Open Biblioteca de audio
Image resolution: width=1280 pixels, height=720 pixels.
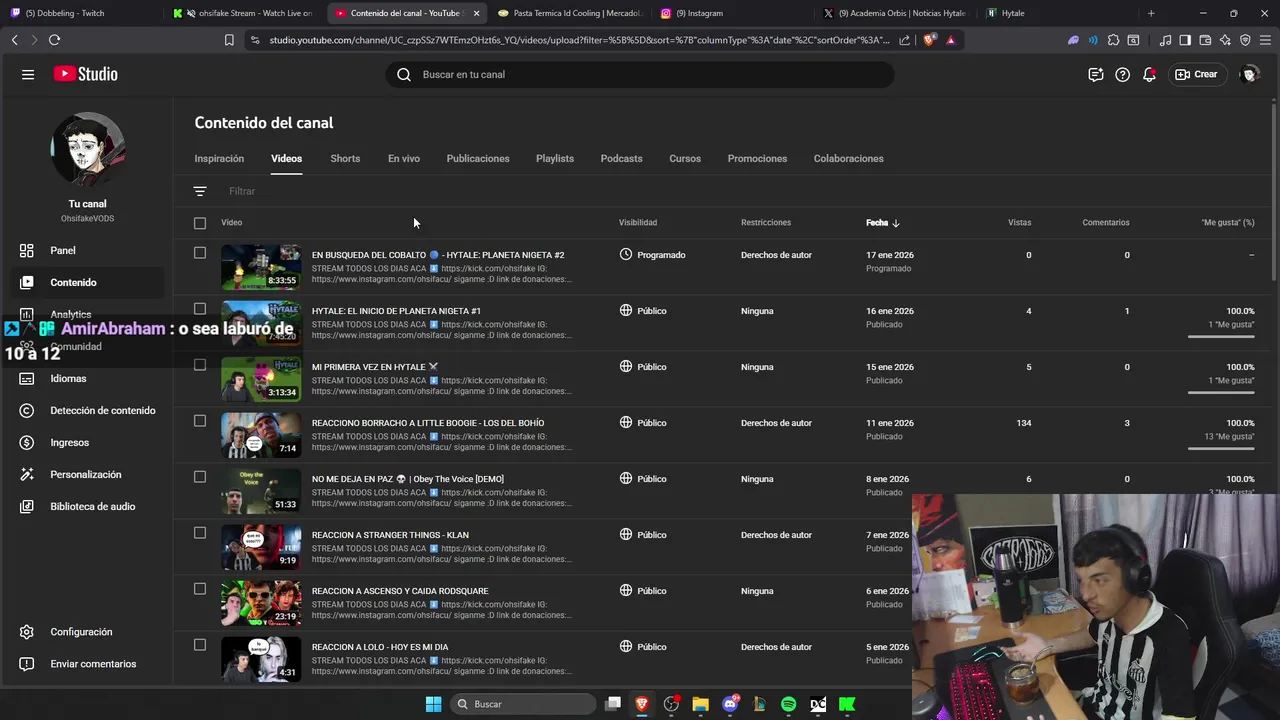tap(88, 506)
